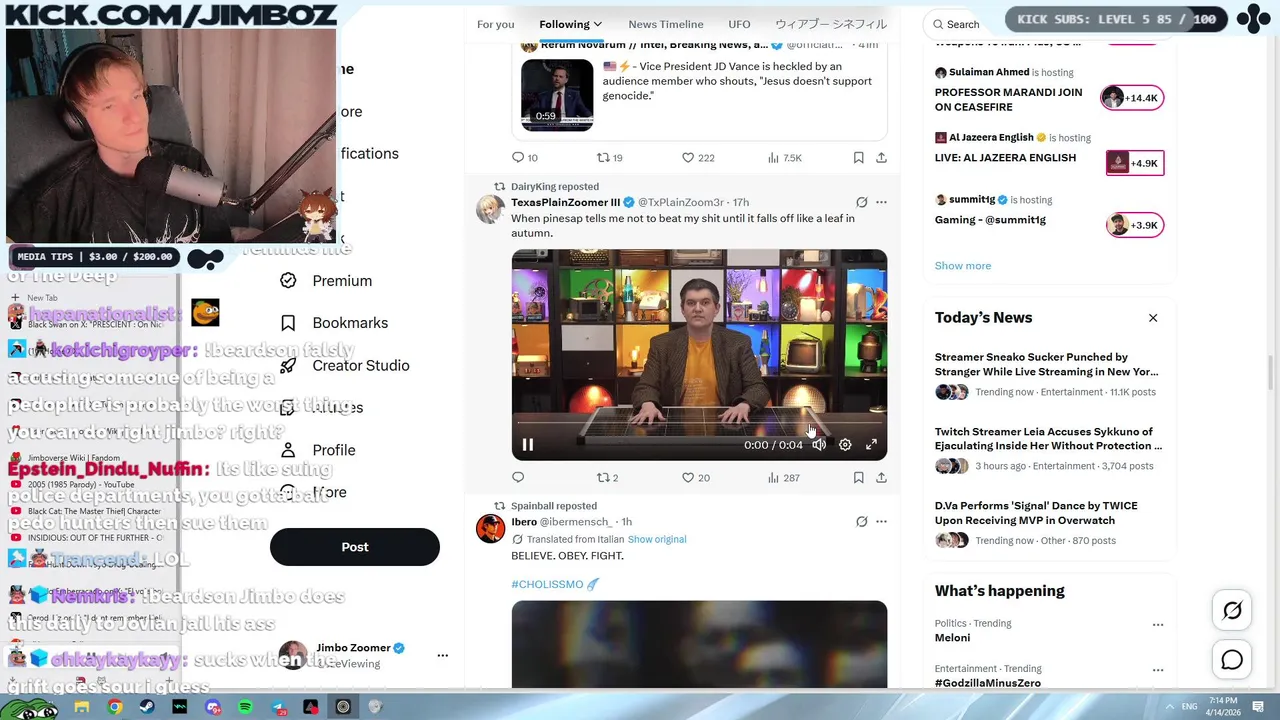Join summit1g space with +3.9K
This screenshot has height=720, width=1280.
[x=1135, y=225]
